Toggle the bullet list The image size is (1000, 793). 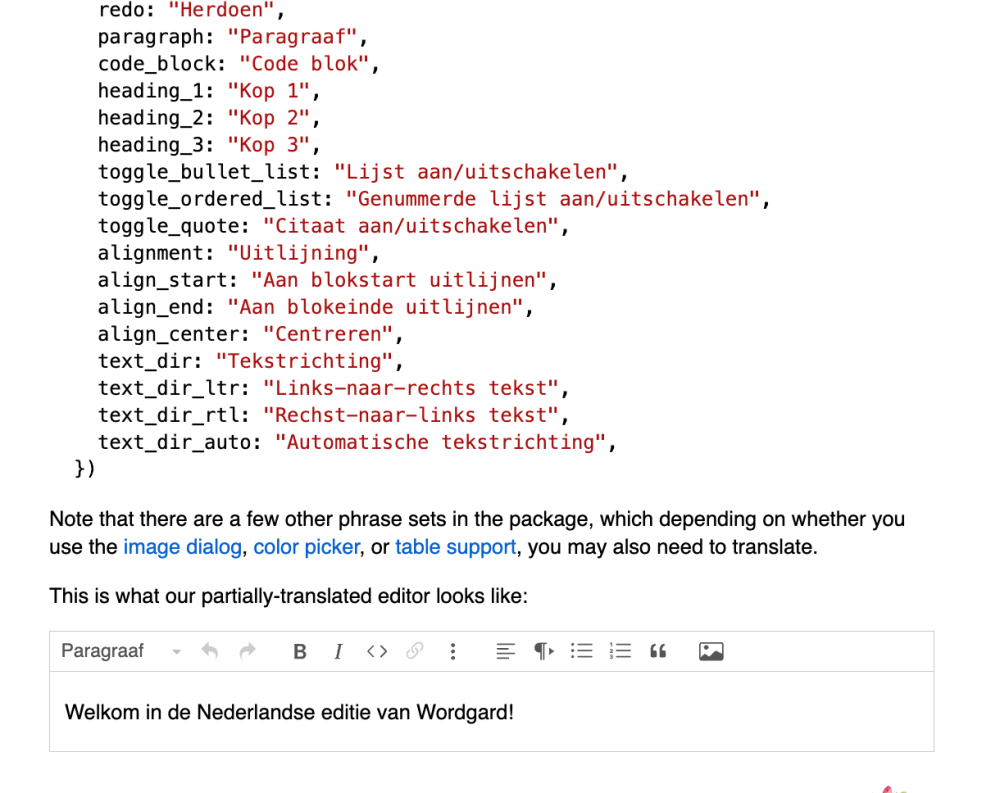click(582, 651)
